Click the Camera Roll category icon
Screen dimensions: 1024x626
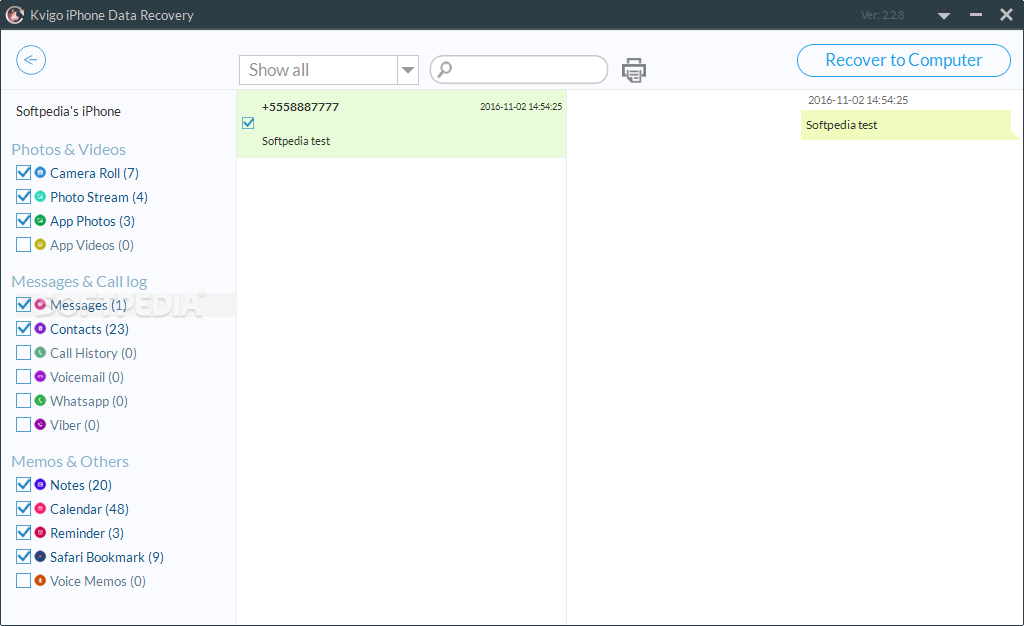tap(40, 172)
